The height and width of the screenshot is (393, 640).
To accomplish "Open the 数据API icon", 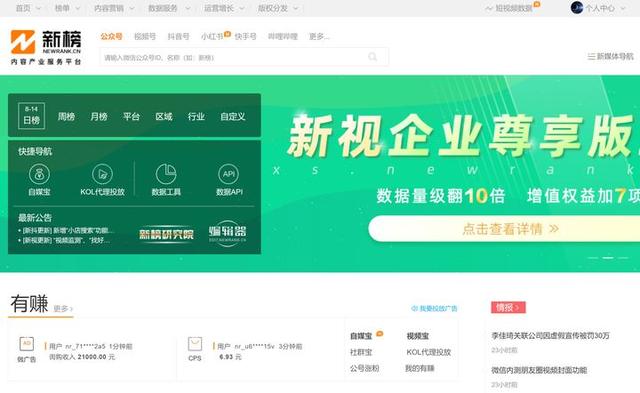I will pyautogui.click(x=229, y=174).
